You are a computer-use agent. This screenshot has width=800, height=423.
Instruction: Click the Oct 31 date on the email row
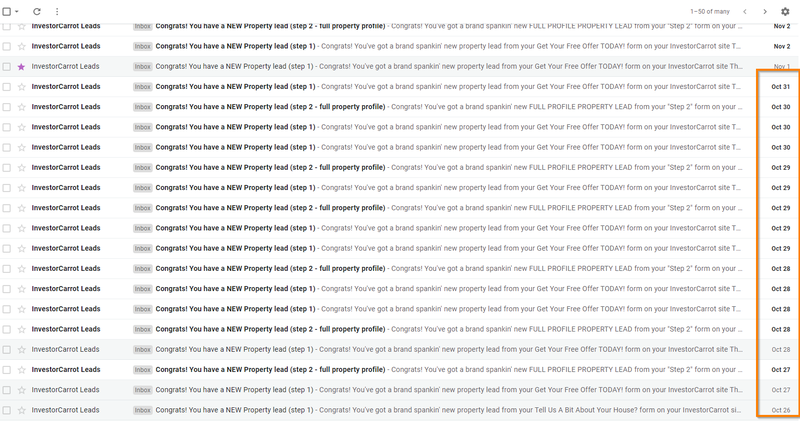[780, 87]
